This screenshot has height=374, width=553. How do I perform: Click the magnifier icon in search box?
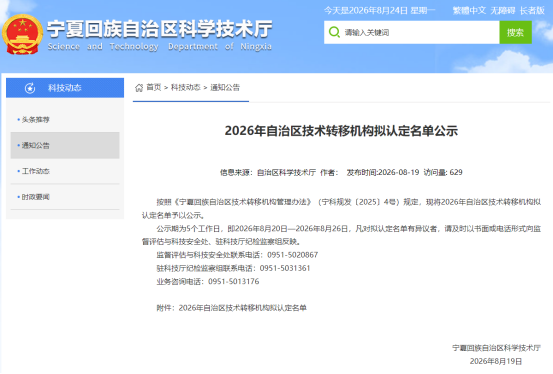click(x=334, y=32)
